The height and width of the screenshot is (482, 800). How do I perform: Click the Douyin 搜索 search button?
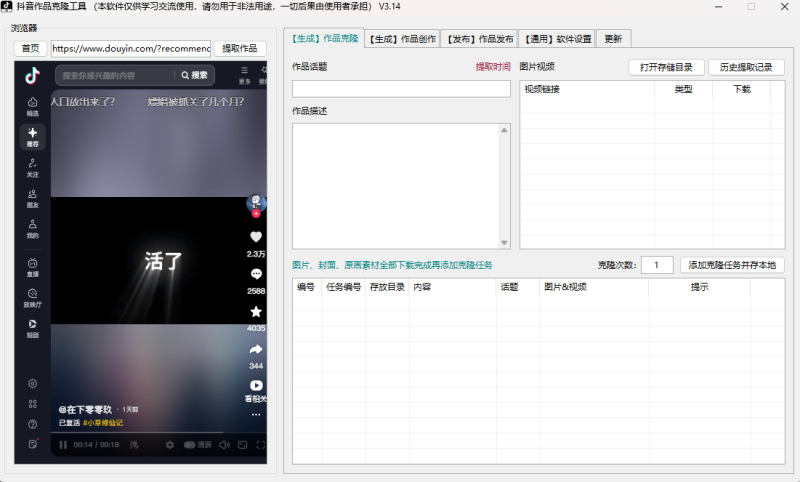(x=194, y=75)
